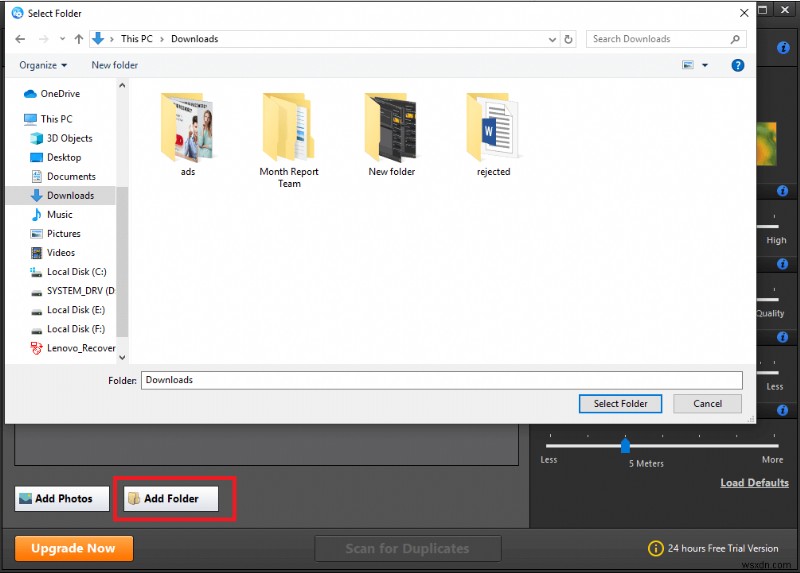
Task: Select the New folder folder icon
Action: 391,135
